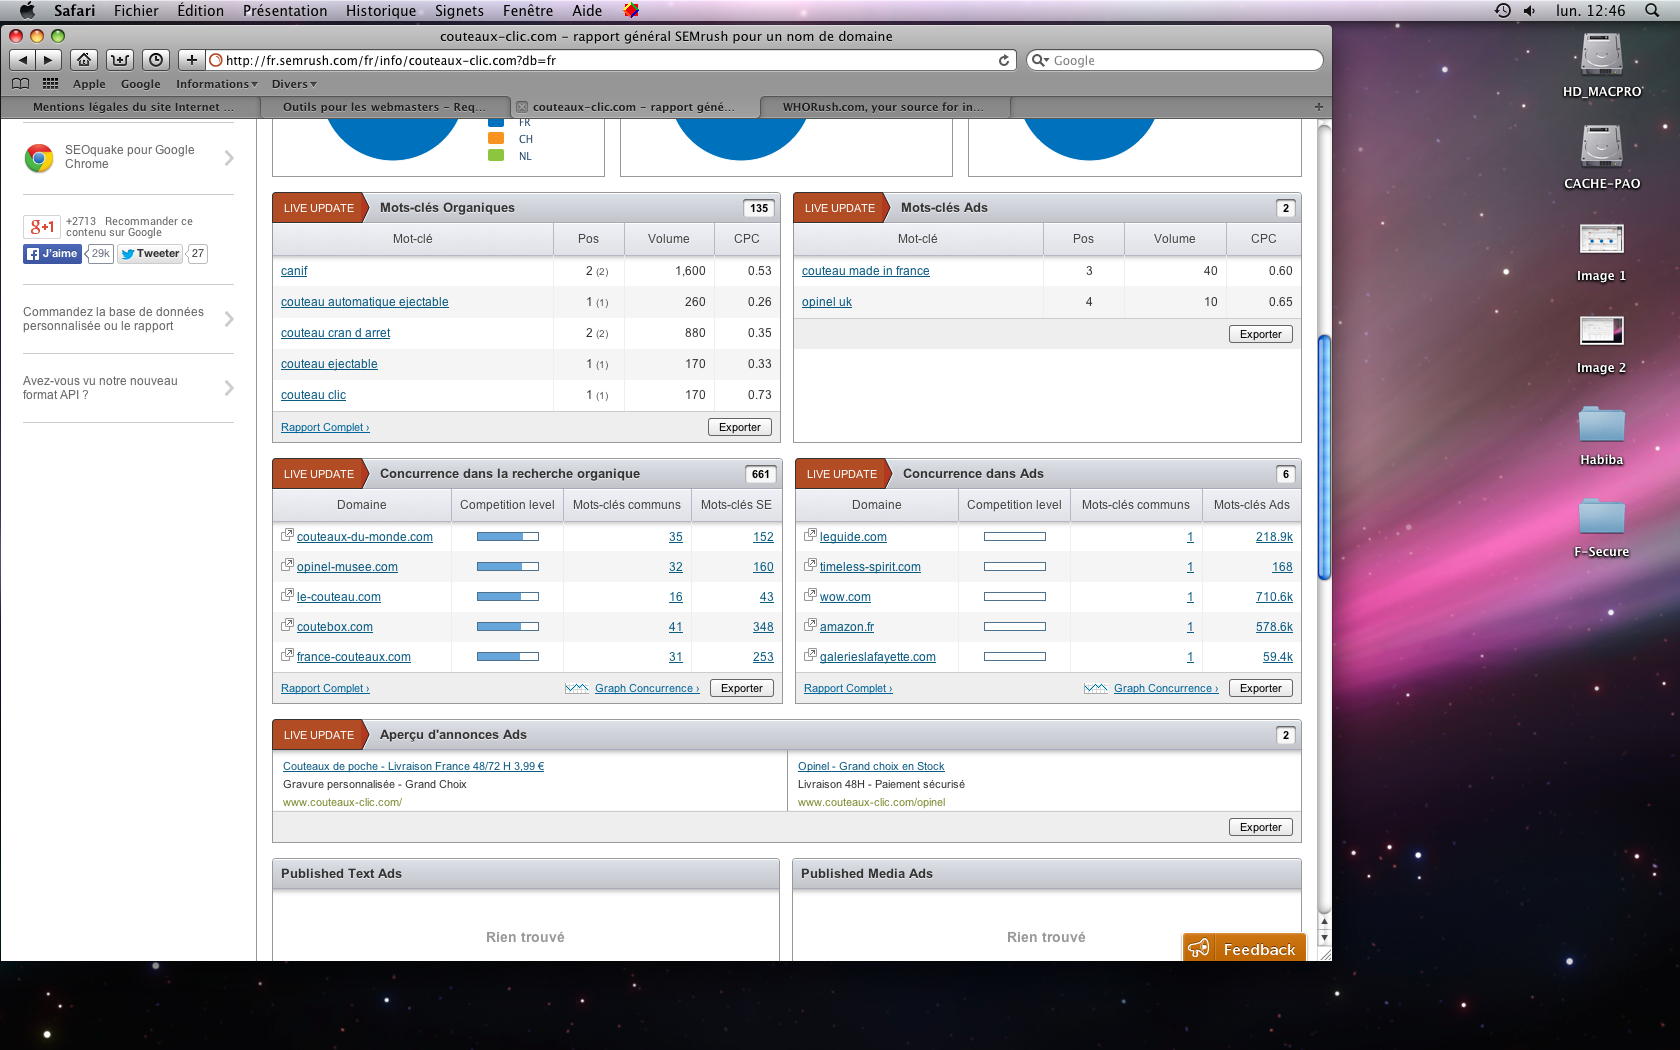Screen dimensions: 1680x1050
Task: Select the F-Secure folder on desktop
Action: pos(1602,516)
